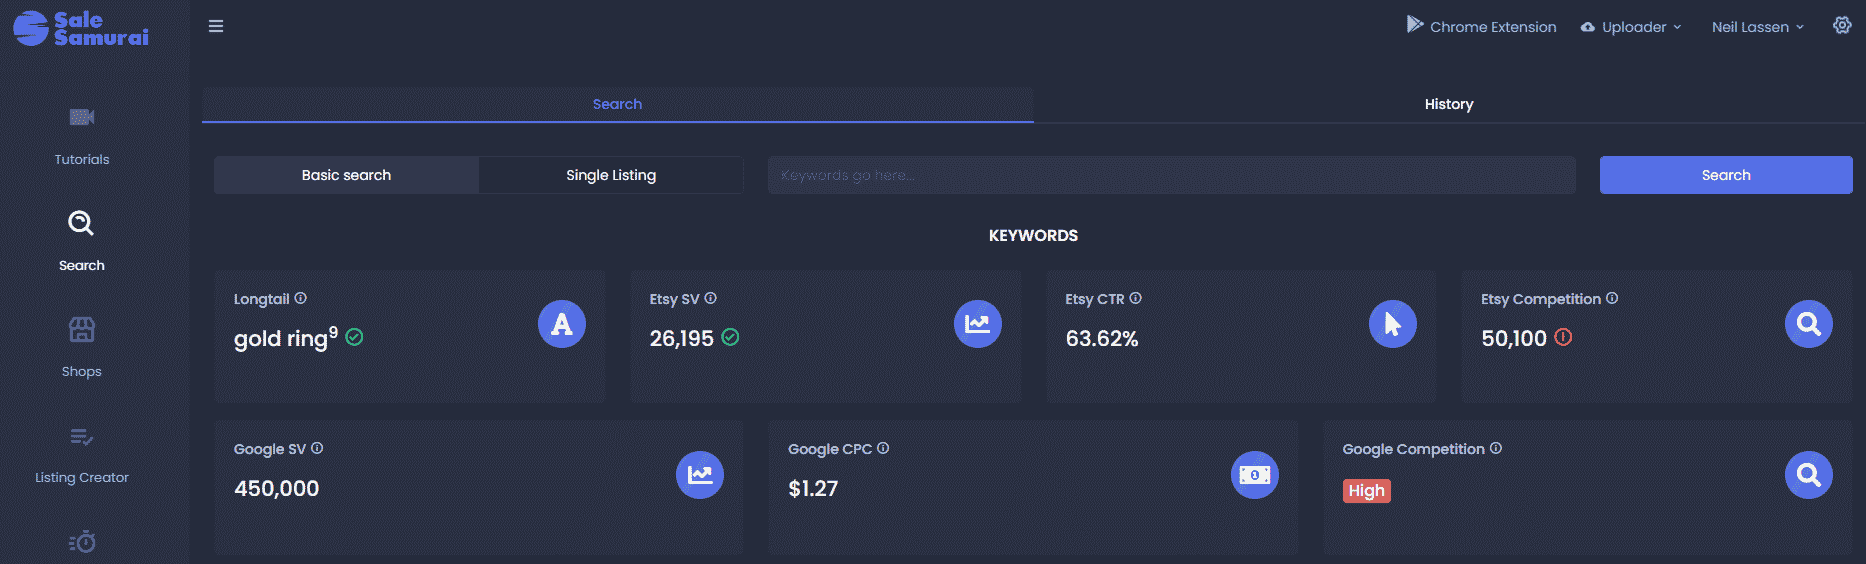Click the Google Competition magnifier icon
This screenshot has width=1866, height=564.
[1809, 475]
